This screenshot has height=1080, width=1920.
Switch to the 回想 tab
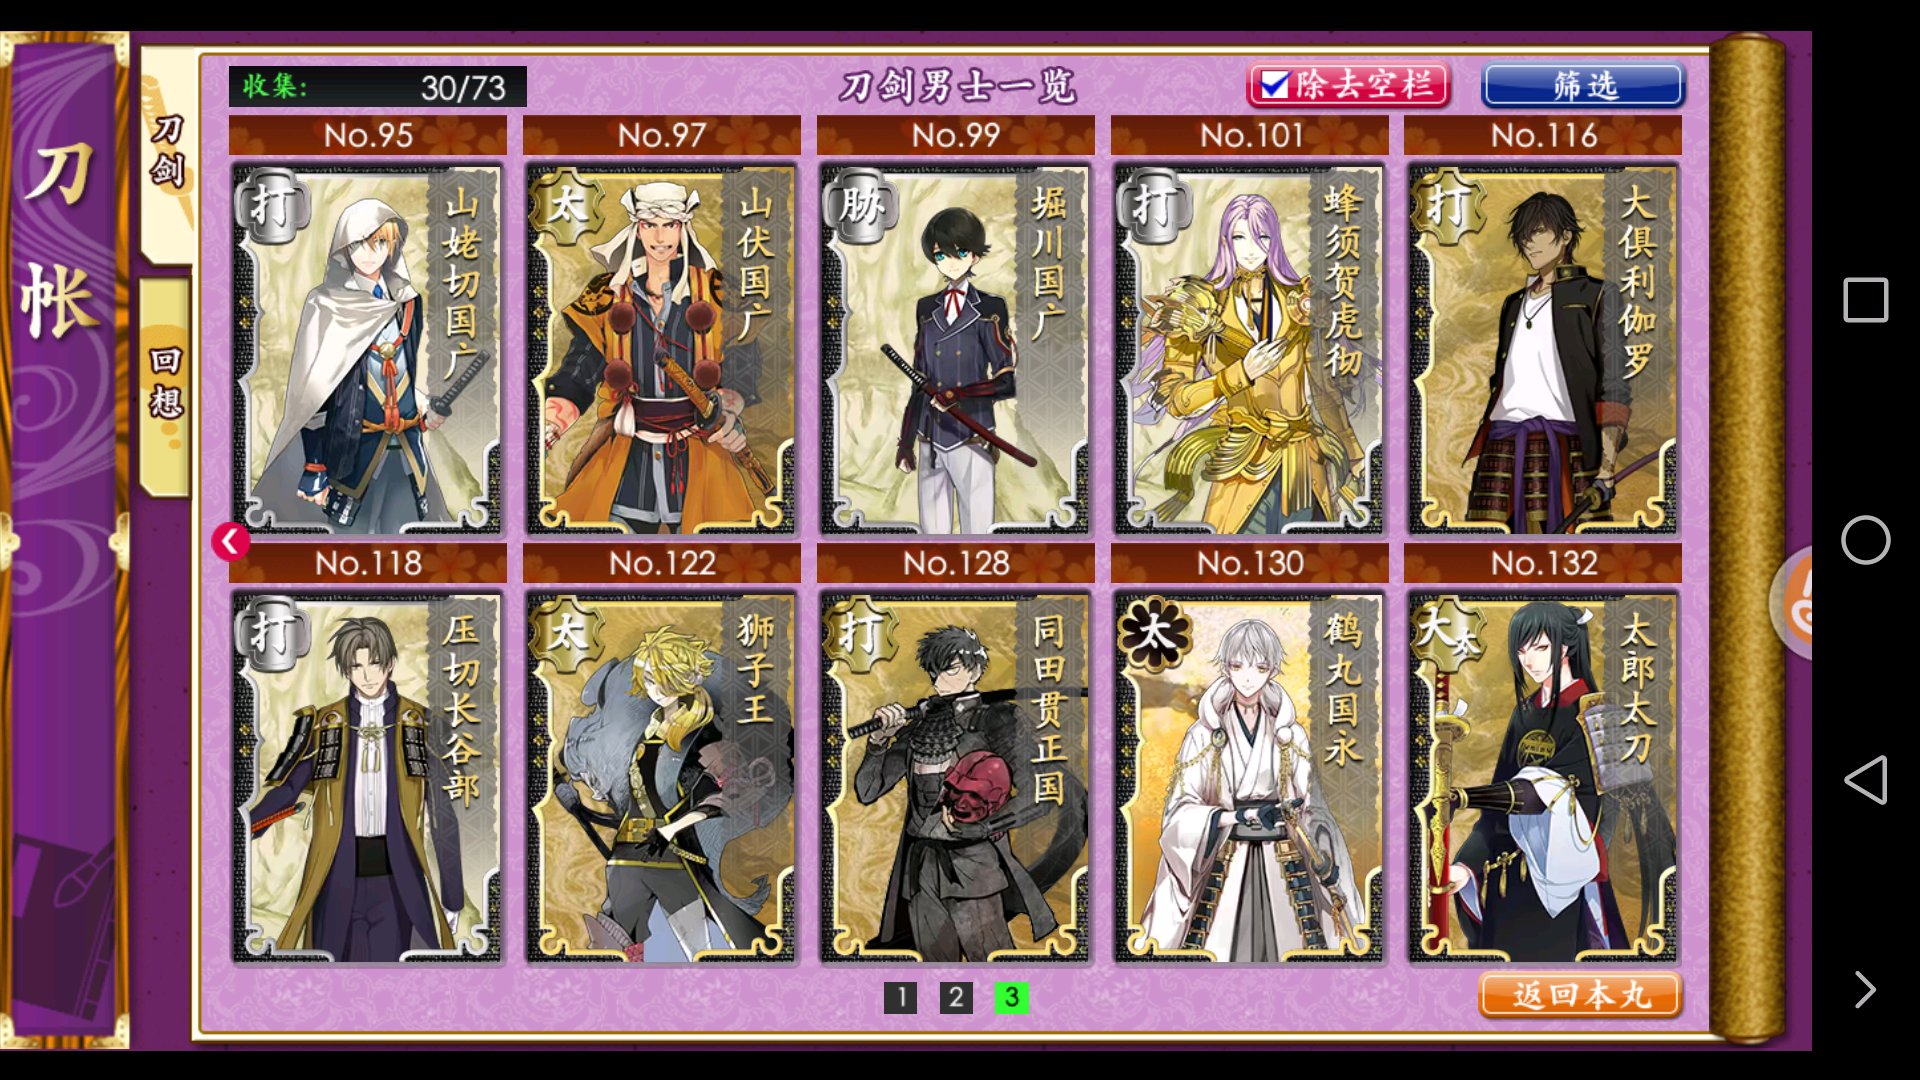pyautogui.click(x=165, y=385)
